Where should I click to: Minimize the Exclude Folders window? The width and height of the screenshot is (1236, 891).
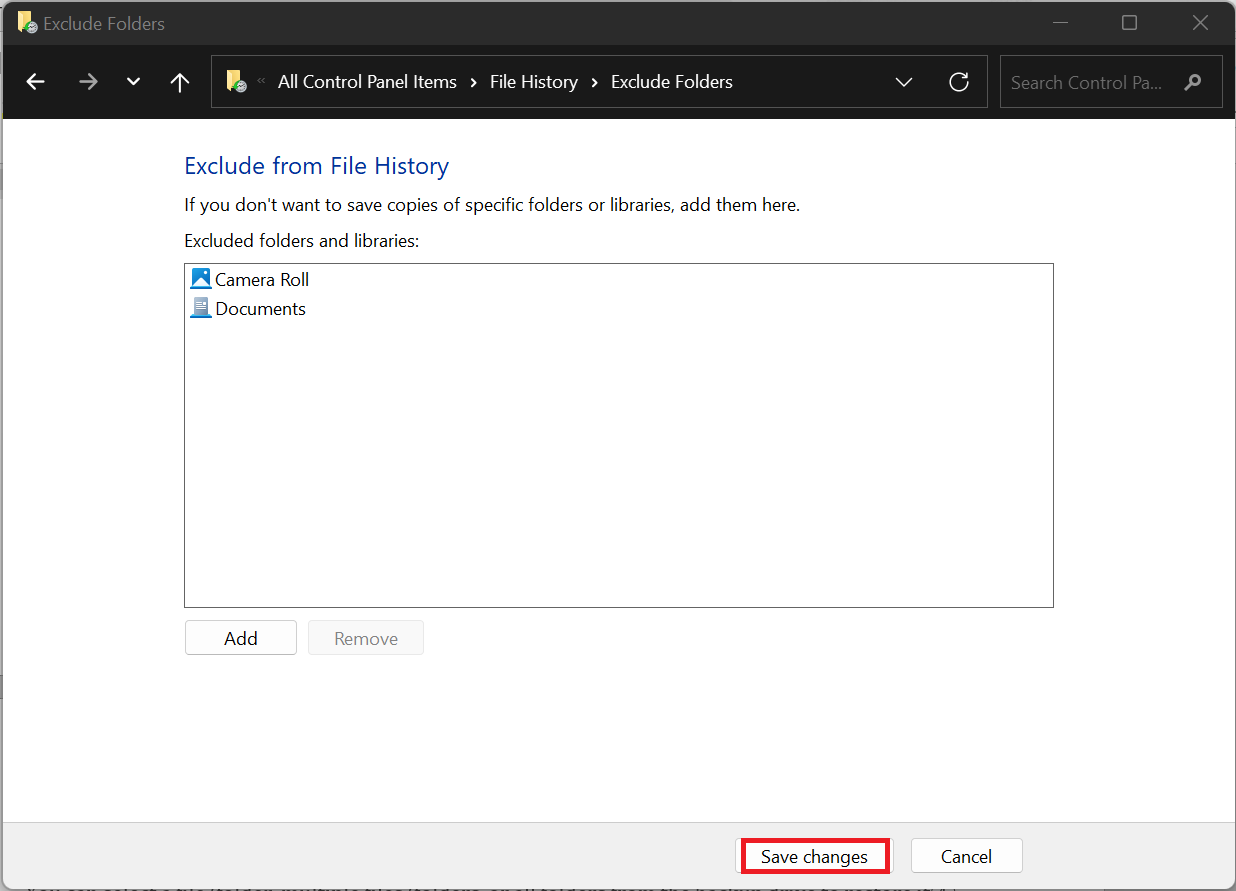(1061, 22)
